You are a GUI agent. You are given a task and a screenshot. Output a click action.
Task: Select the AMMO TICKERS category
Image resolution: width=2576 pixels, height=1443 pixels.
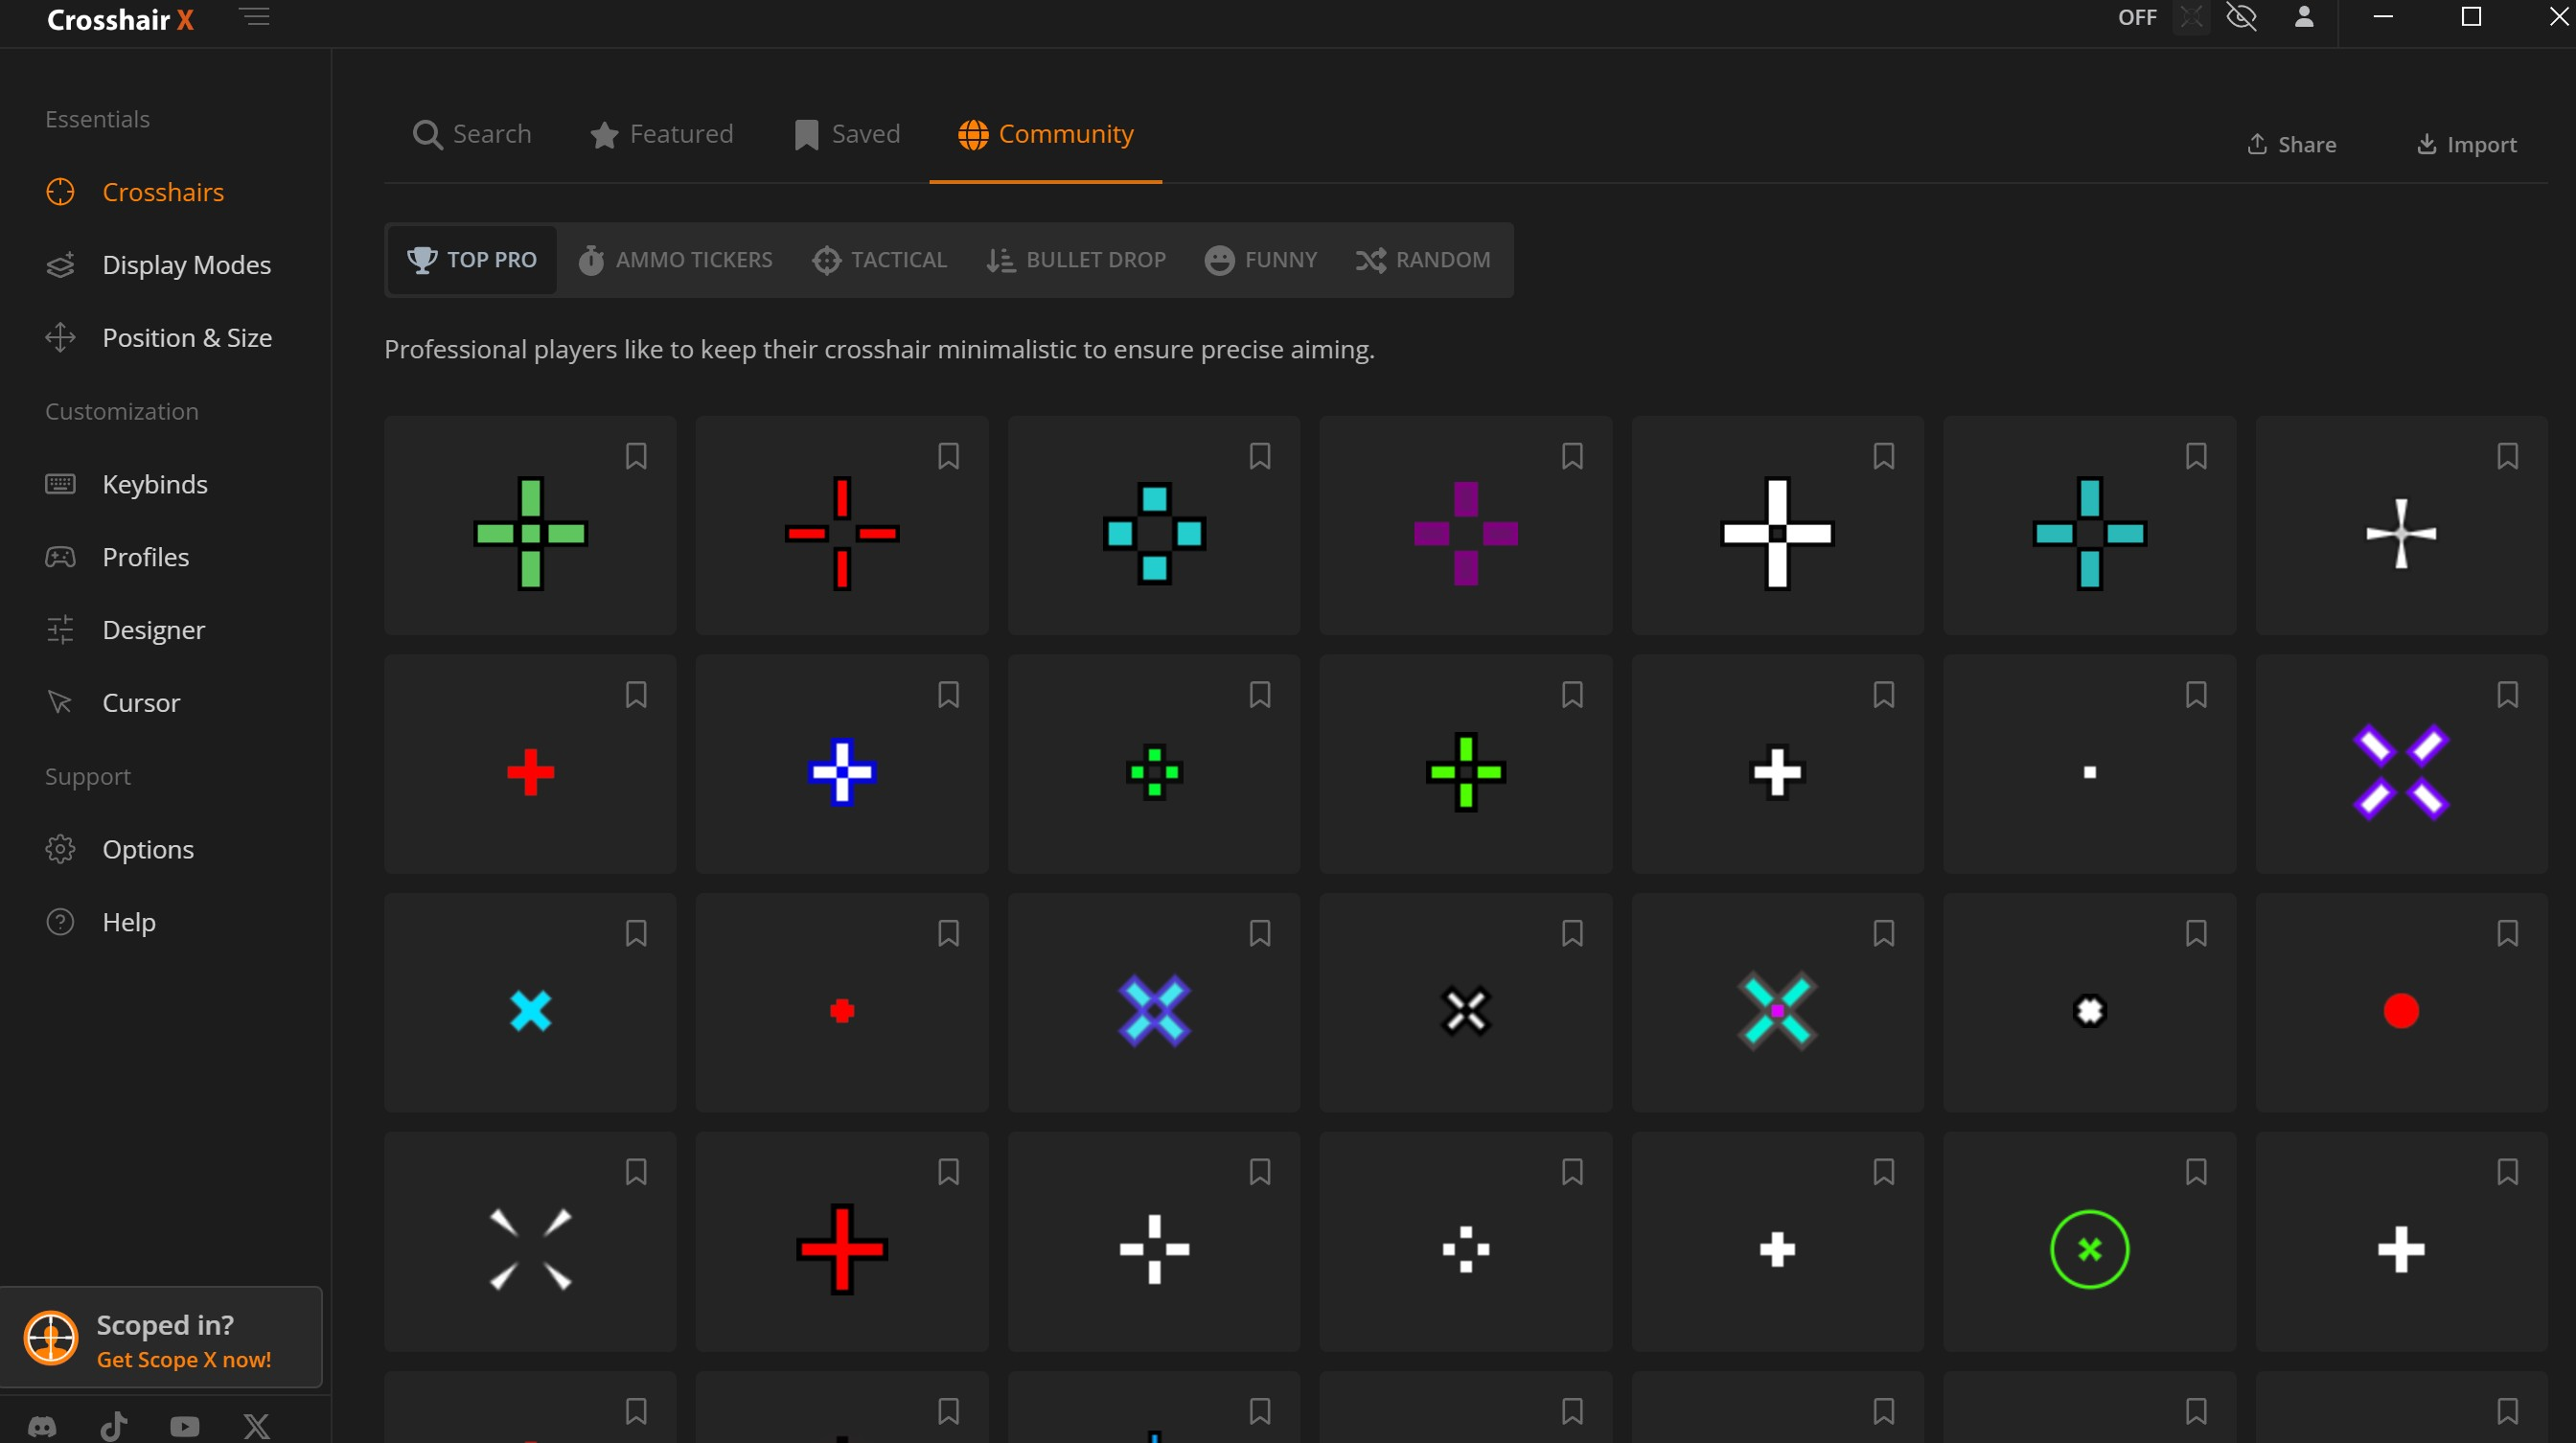pos(675,260)
